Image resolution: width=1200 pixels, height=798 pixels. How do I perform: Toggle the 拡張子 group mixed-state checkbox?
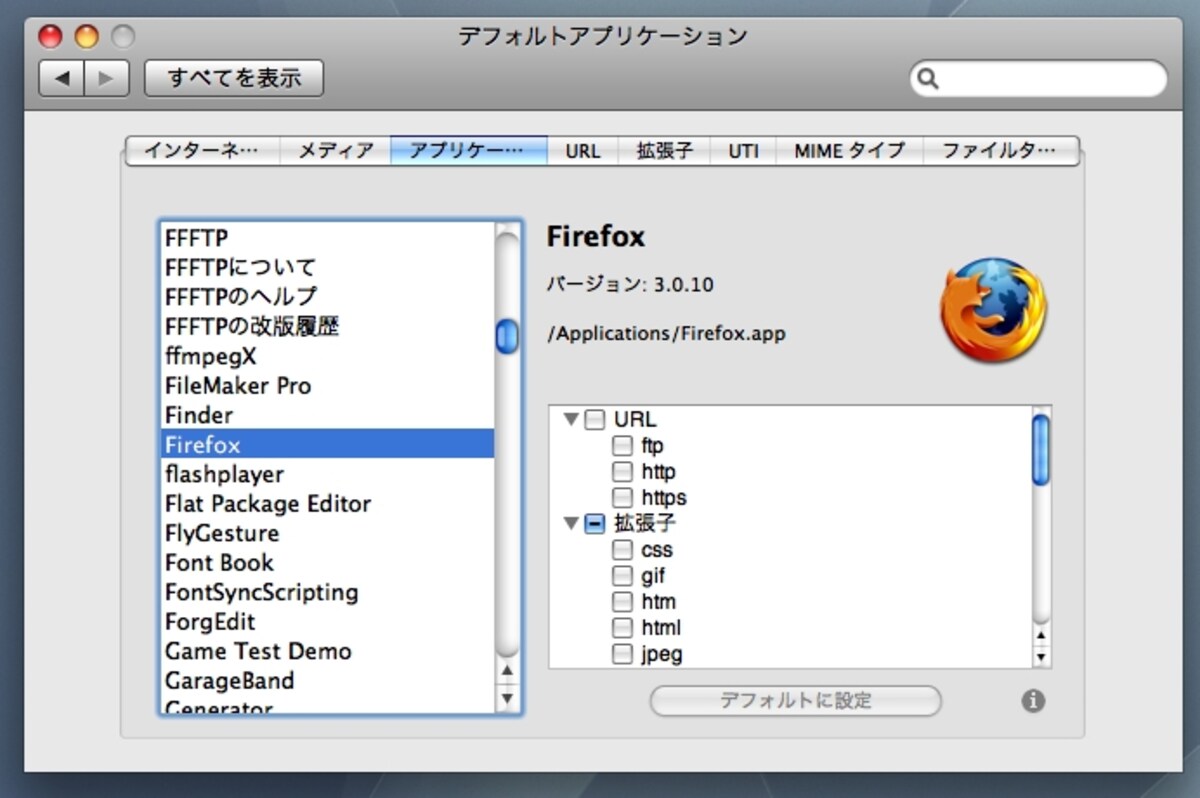[595, 523]
